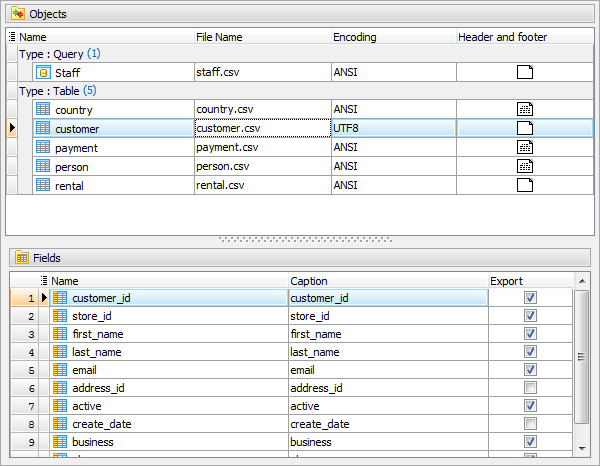Uncheck Export for store_id
Screen dimensions: 600x466
(530, 316)
